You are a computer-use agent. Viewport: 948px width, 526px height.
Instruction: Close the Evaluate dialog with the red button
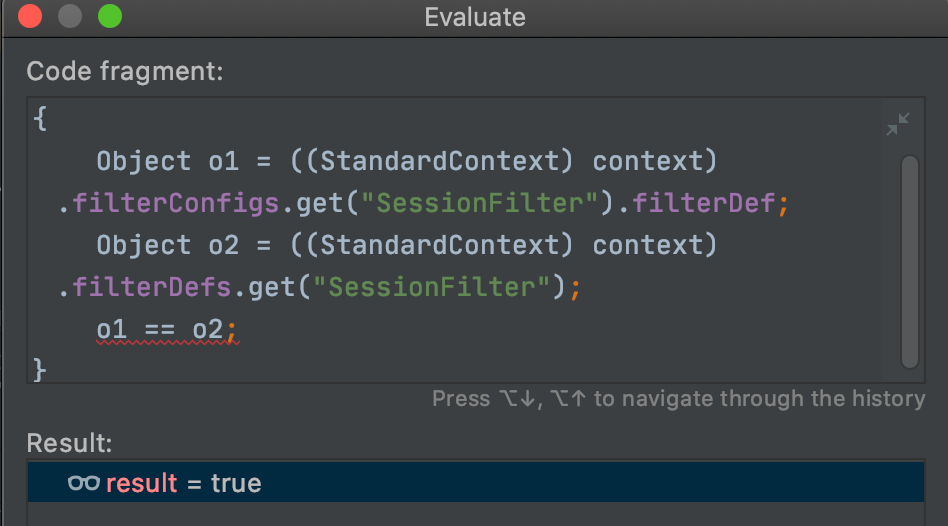coord(30,16)
